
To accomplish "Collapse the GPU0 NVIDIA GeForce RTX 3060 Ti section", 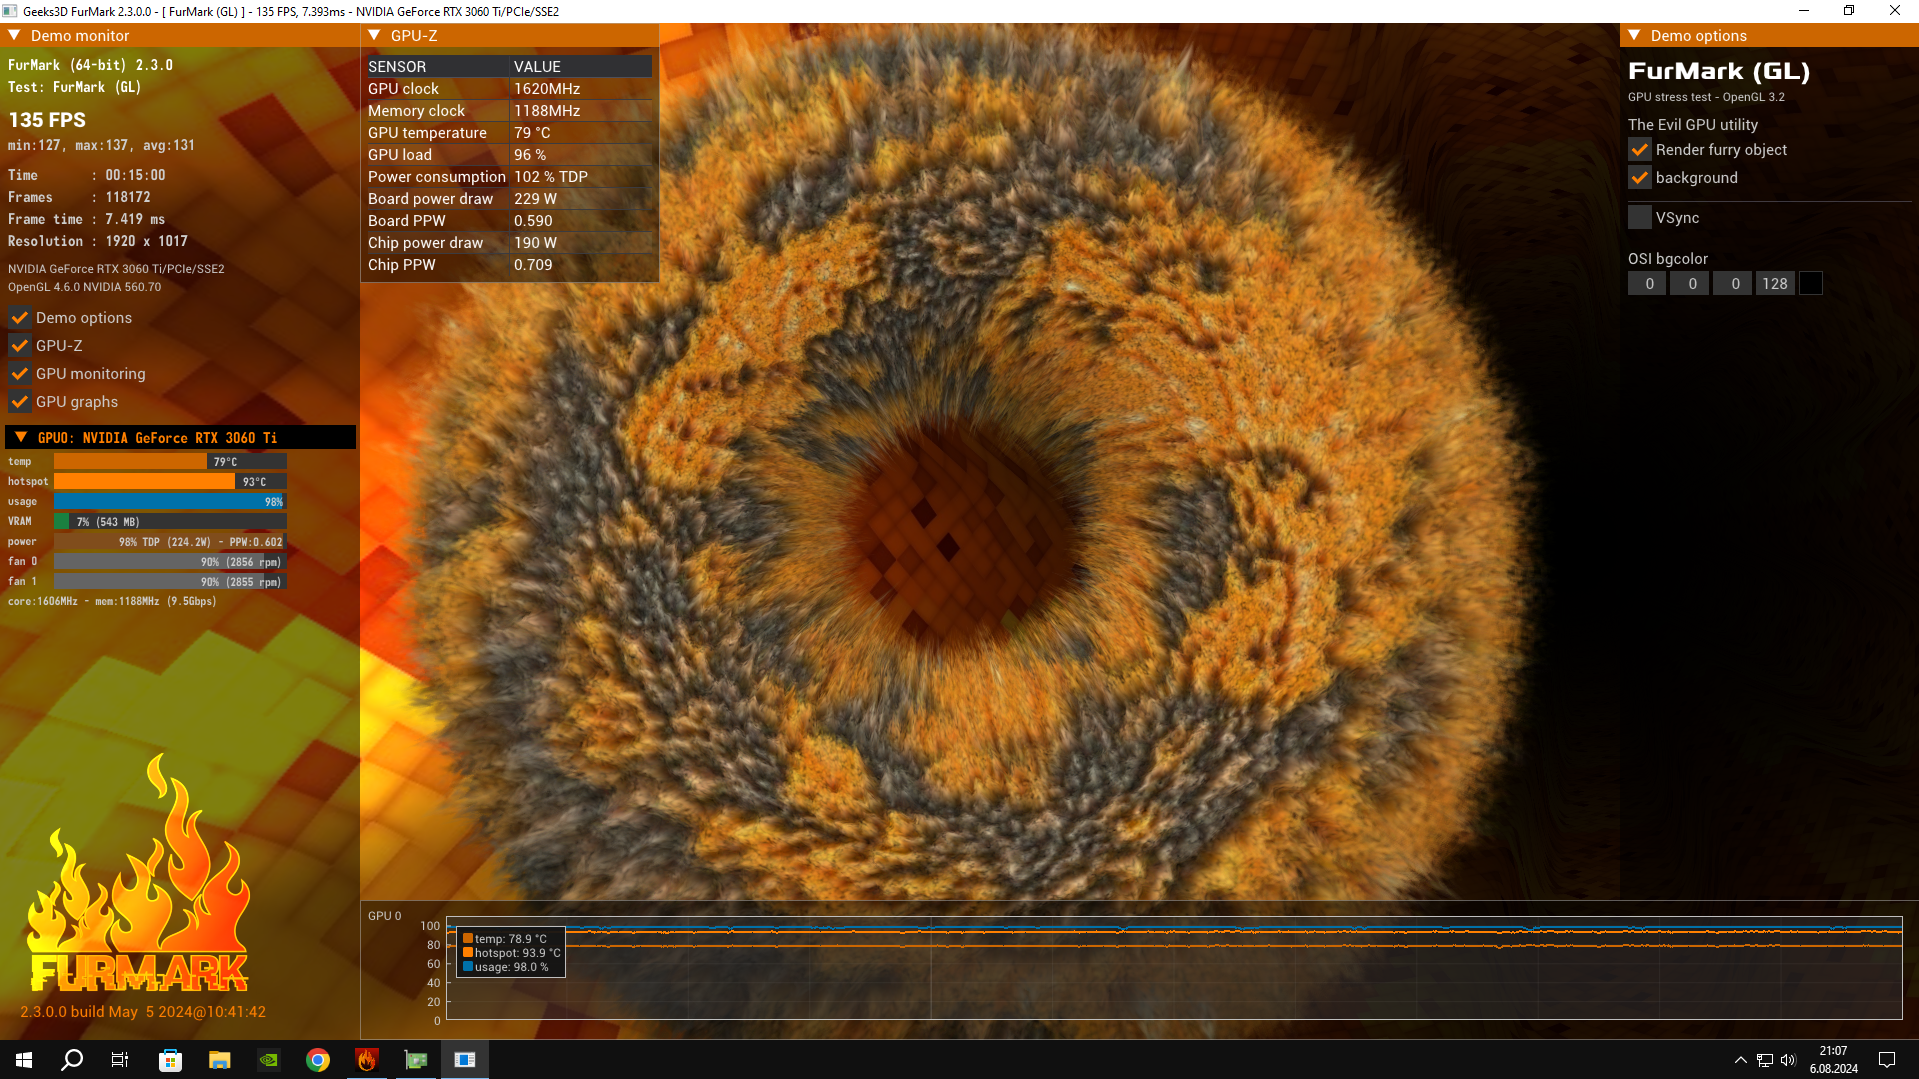I will click(21, 438).
